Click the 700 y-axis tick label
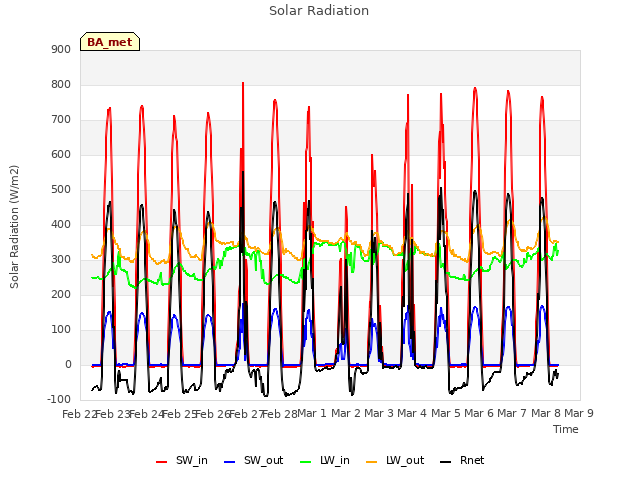The height and width of the screenshot is (480, 640). coord(61,120)
